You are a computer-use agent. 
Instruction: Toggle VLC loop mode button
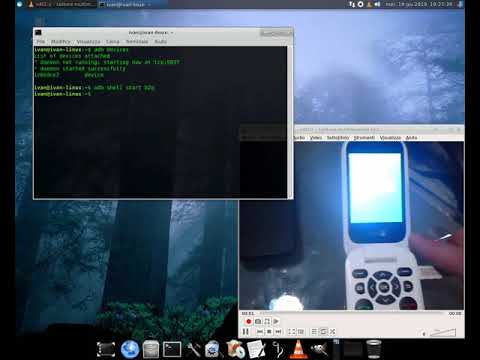point(323,332)
